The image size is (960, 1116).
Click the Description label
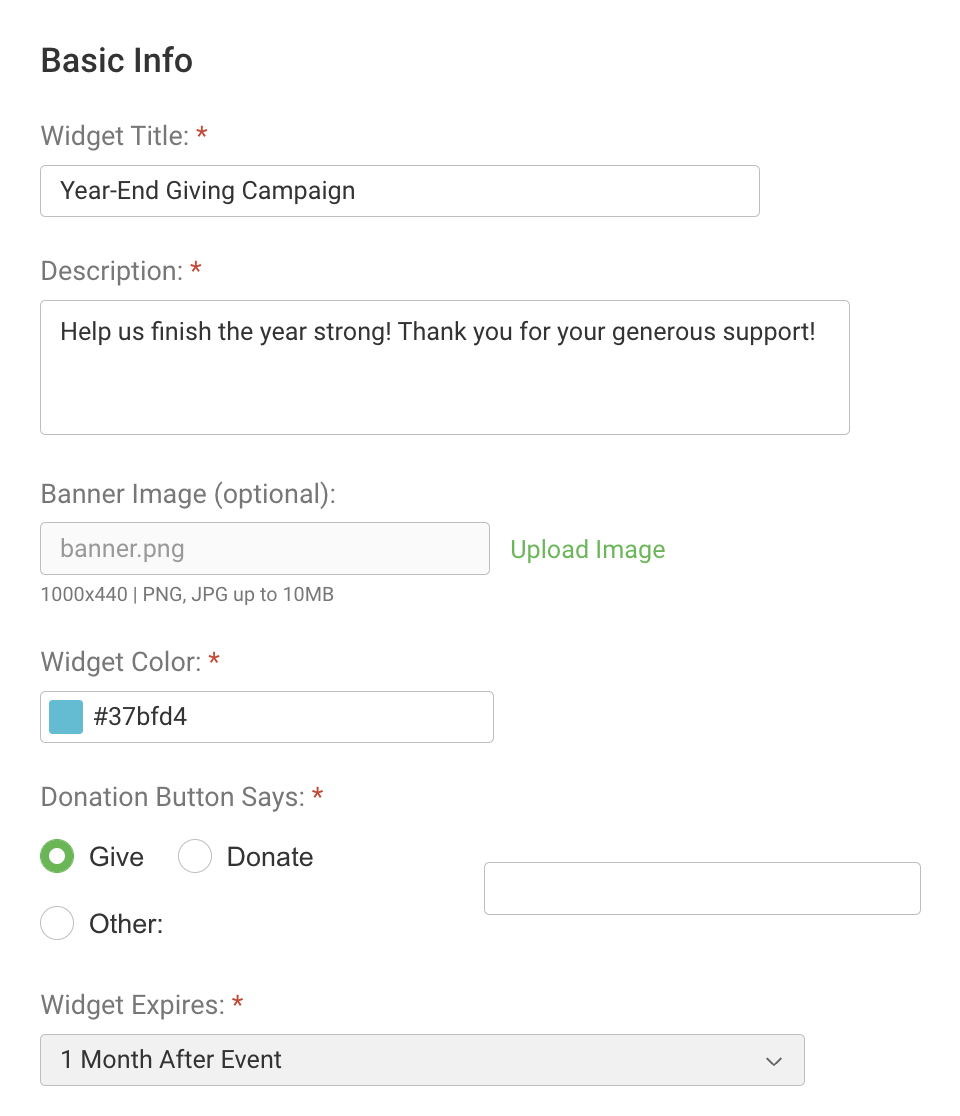[x=111, y=270]
